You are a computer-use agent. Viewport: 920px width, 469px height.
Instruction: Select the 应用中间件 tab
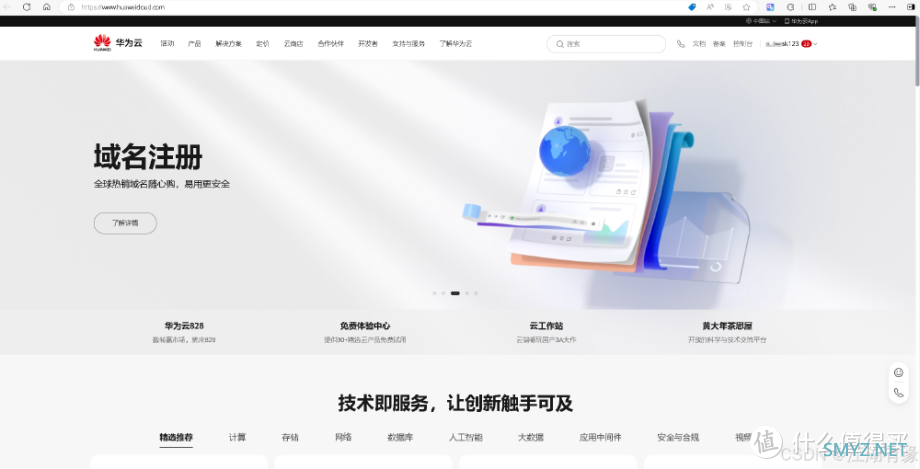(x=600, y=437)
